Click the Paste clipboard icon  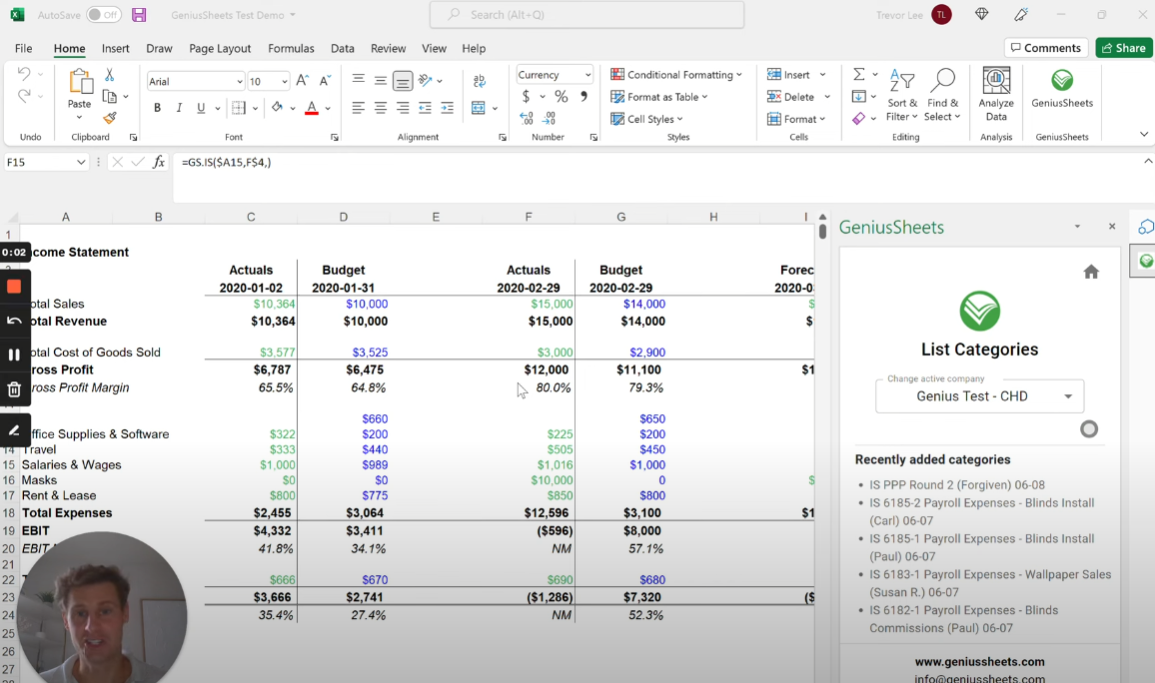pos(80,83)
